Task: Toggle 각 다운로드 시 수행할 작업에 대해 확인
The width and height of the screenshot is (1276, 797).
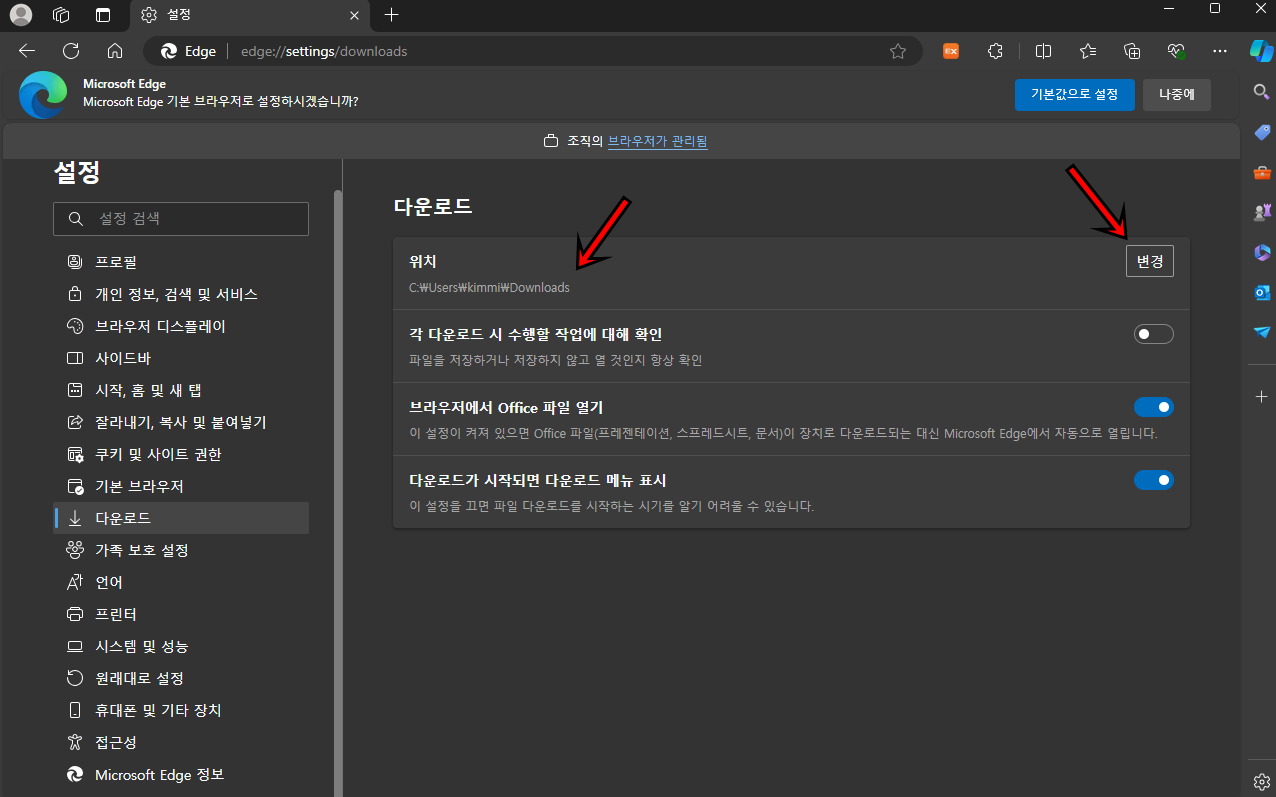Action: [x=1153, y=334]
